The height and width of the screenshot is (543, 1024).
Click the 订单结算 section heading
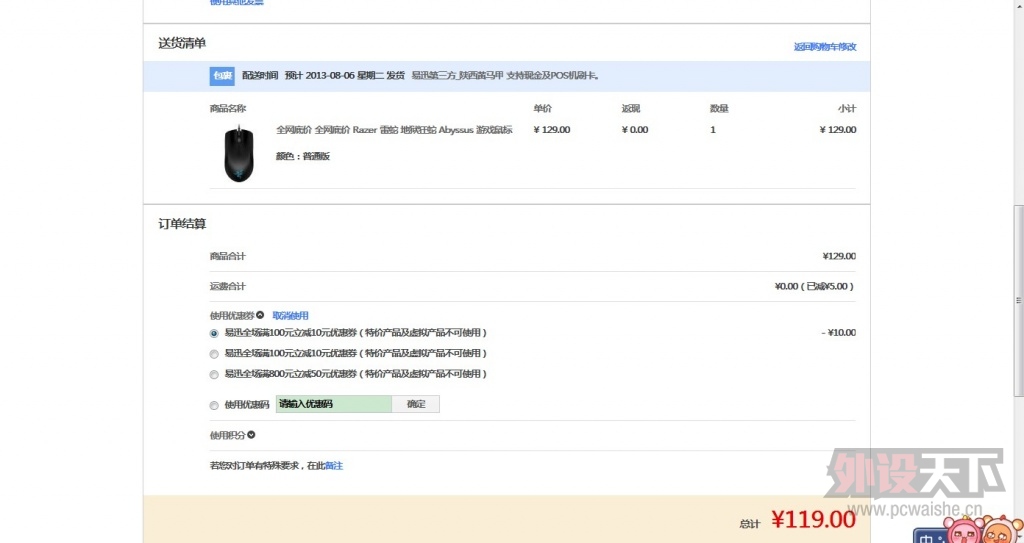tap(182, 223)
